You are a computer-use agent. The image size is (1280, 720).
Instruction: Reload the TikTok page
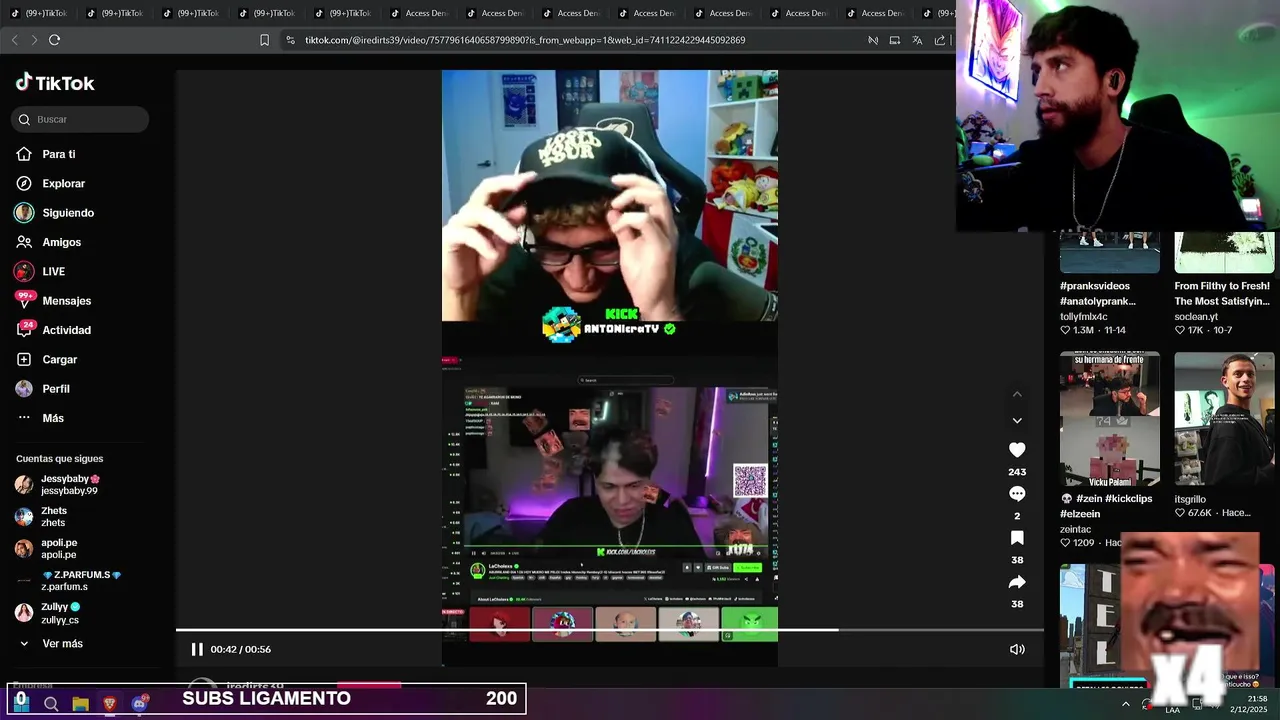[x=54, y=40]
